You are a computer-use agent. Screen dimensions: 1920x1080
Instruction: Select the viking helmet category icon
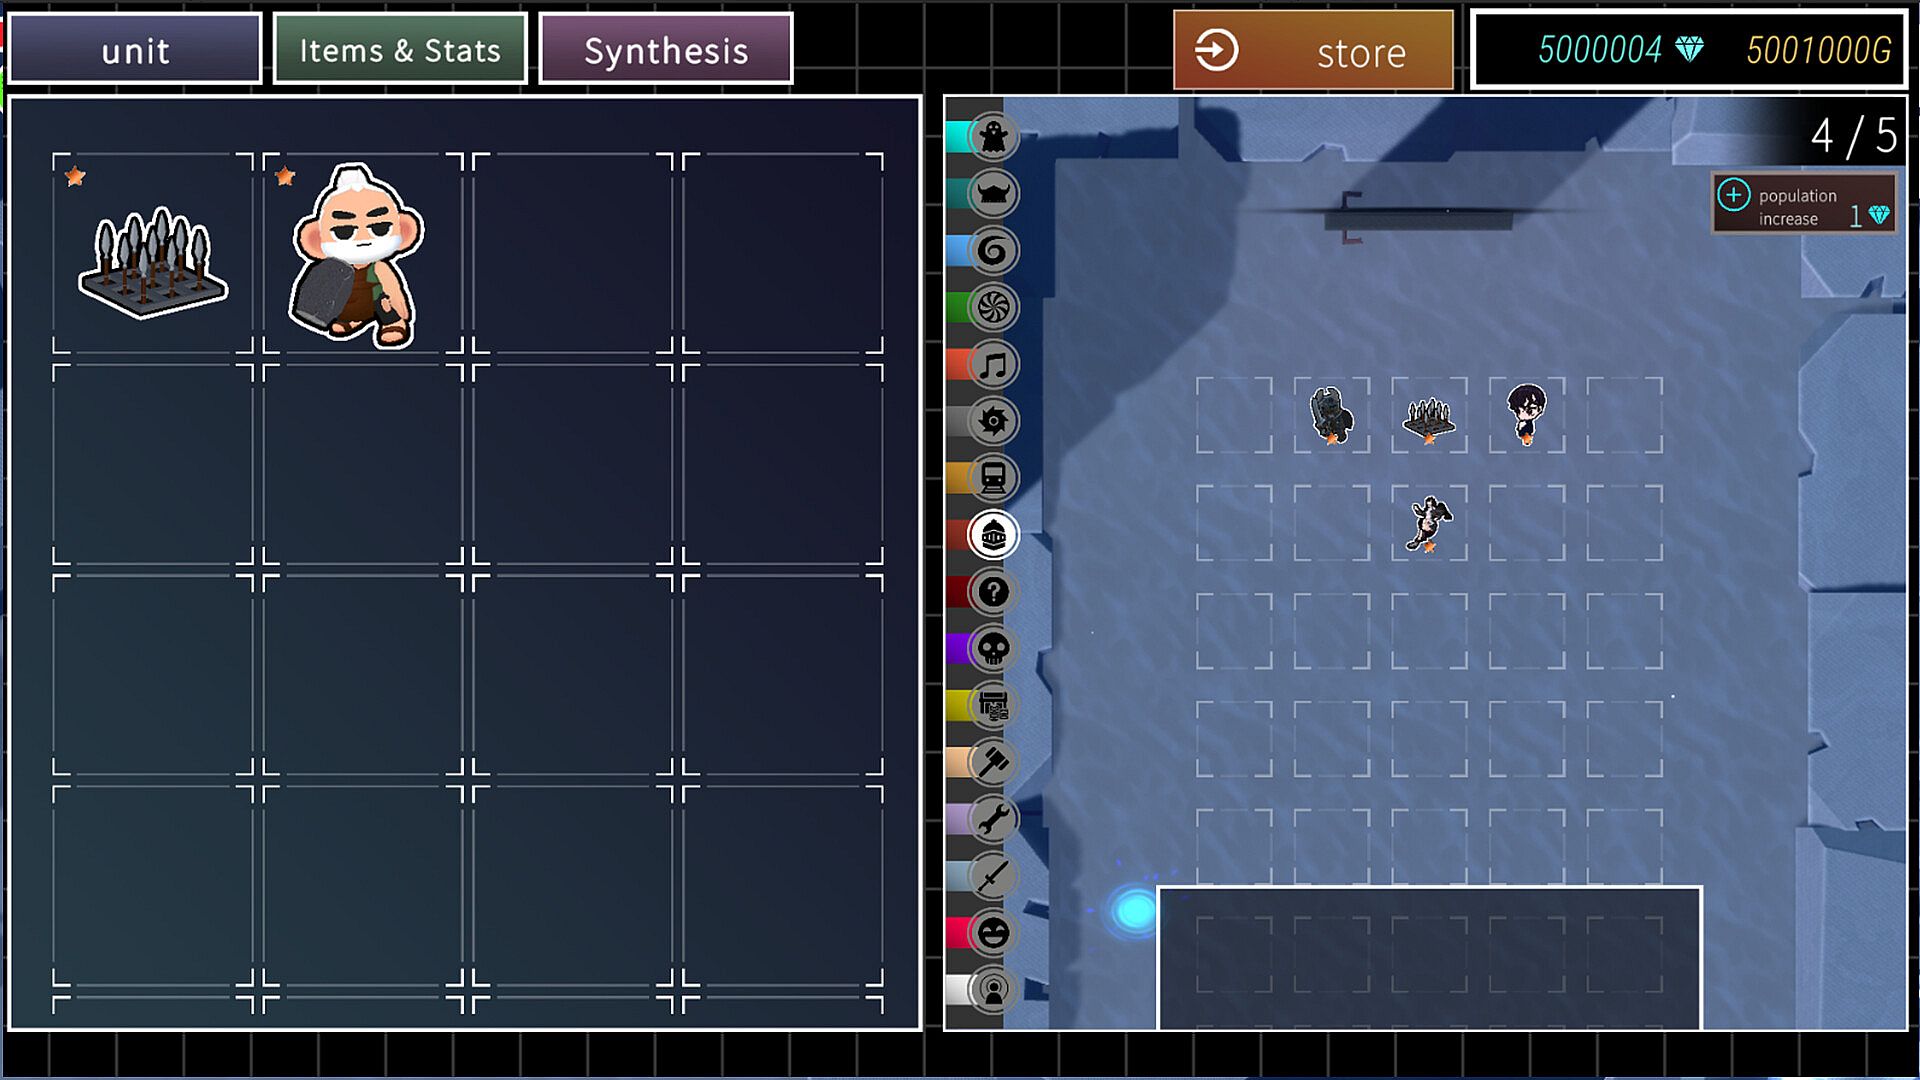coord(992,193)
